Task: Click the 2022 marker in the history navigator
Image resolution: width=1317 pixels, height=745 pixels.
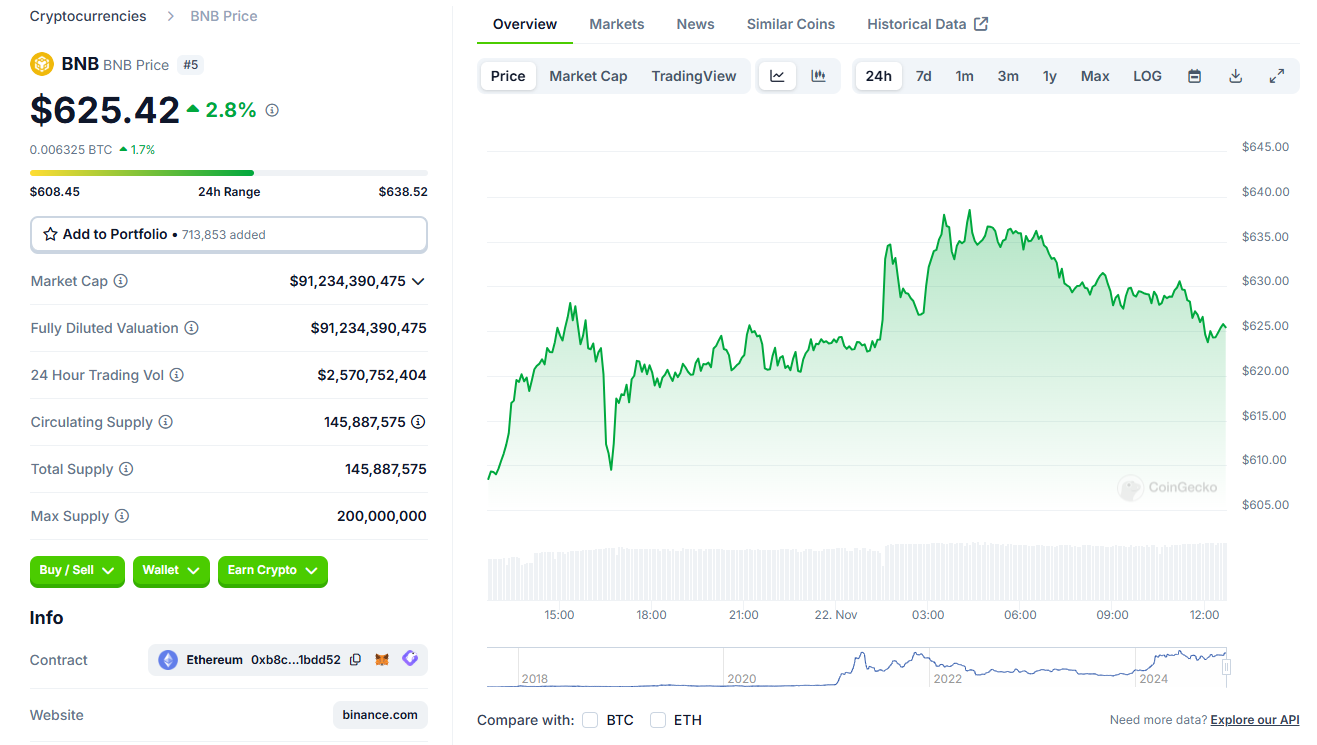Action: click(947, 679)
